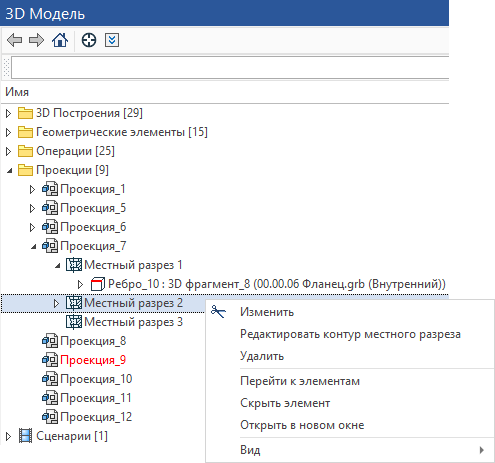
Task: Click the 3D Построения folder icon
Action: (25, 113)
